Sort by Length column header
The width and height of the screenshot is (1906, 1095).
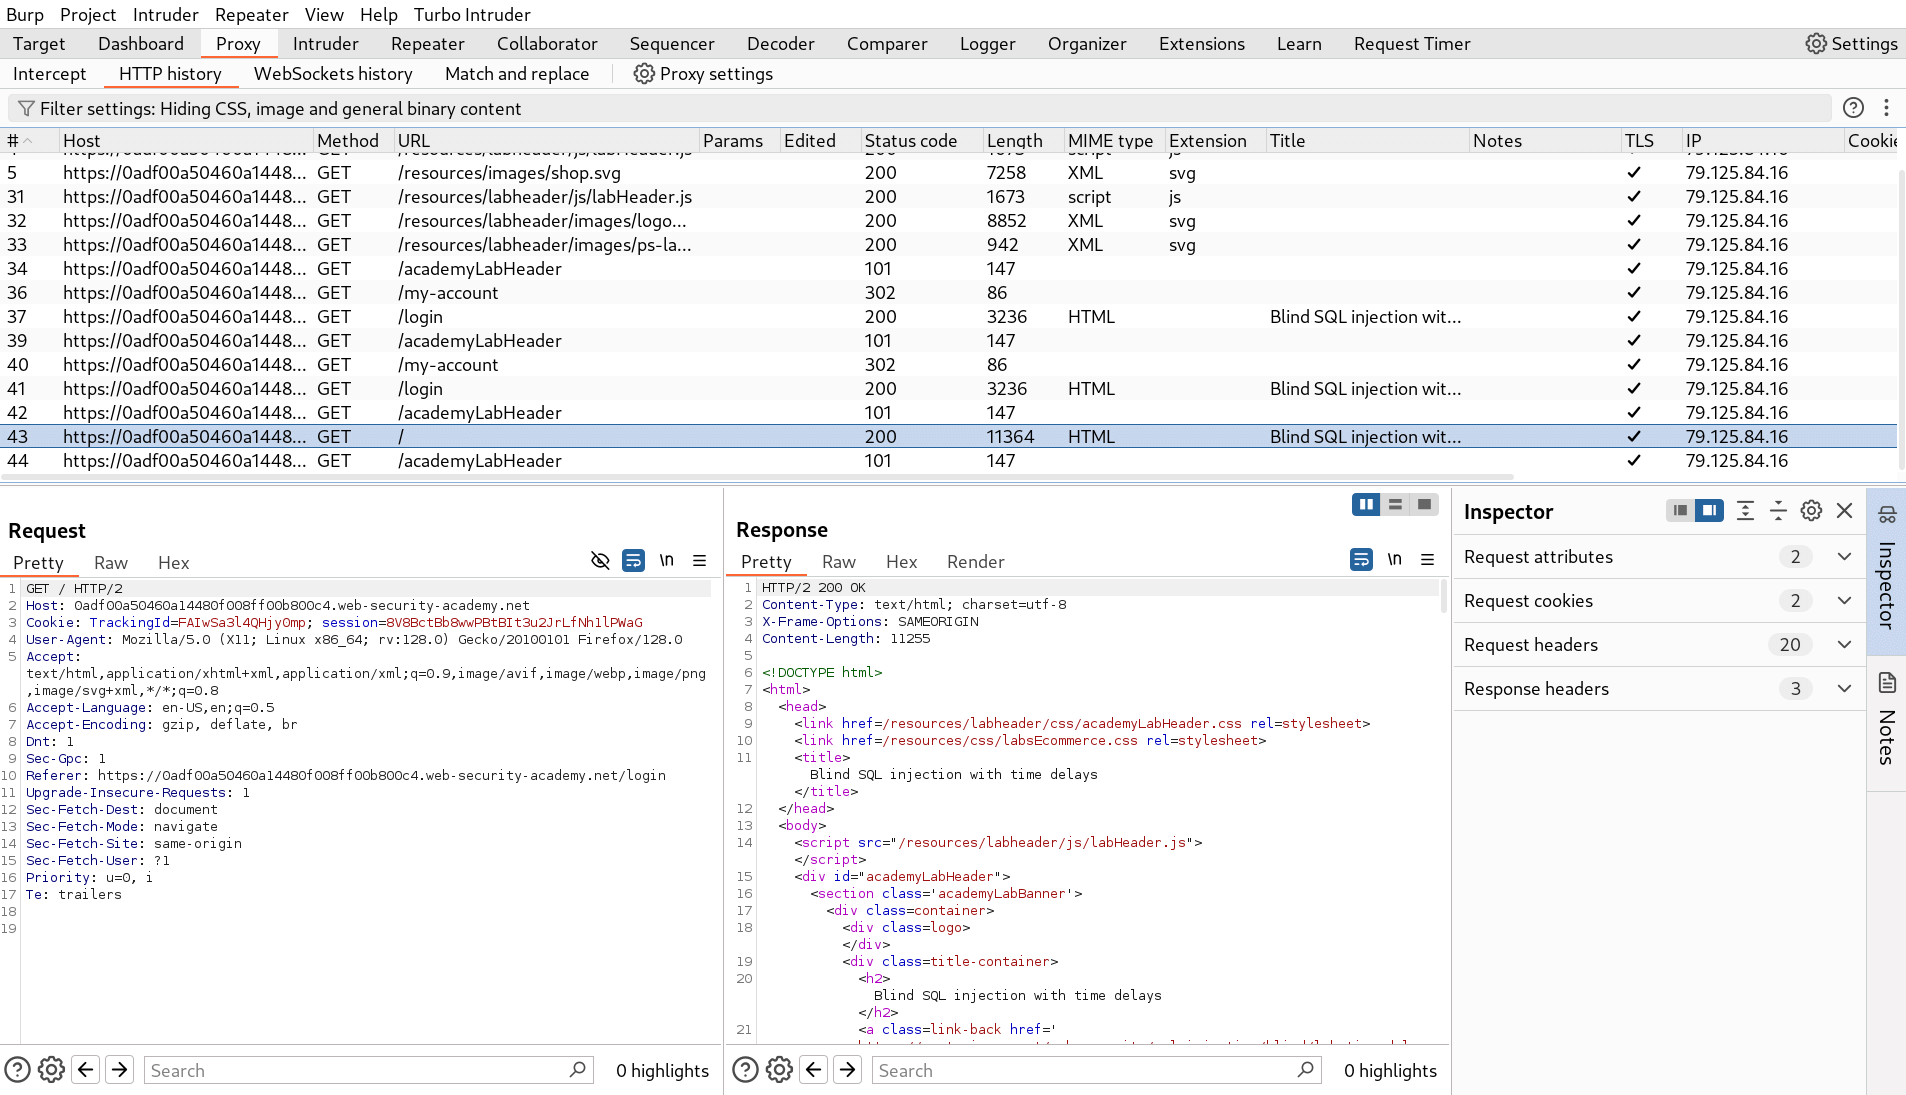[1022, 141]
